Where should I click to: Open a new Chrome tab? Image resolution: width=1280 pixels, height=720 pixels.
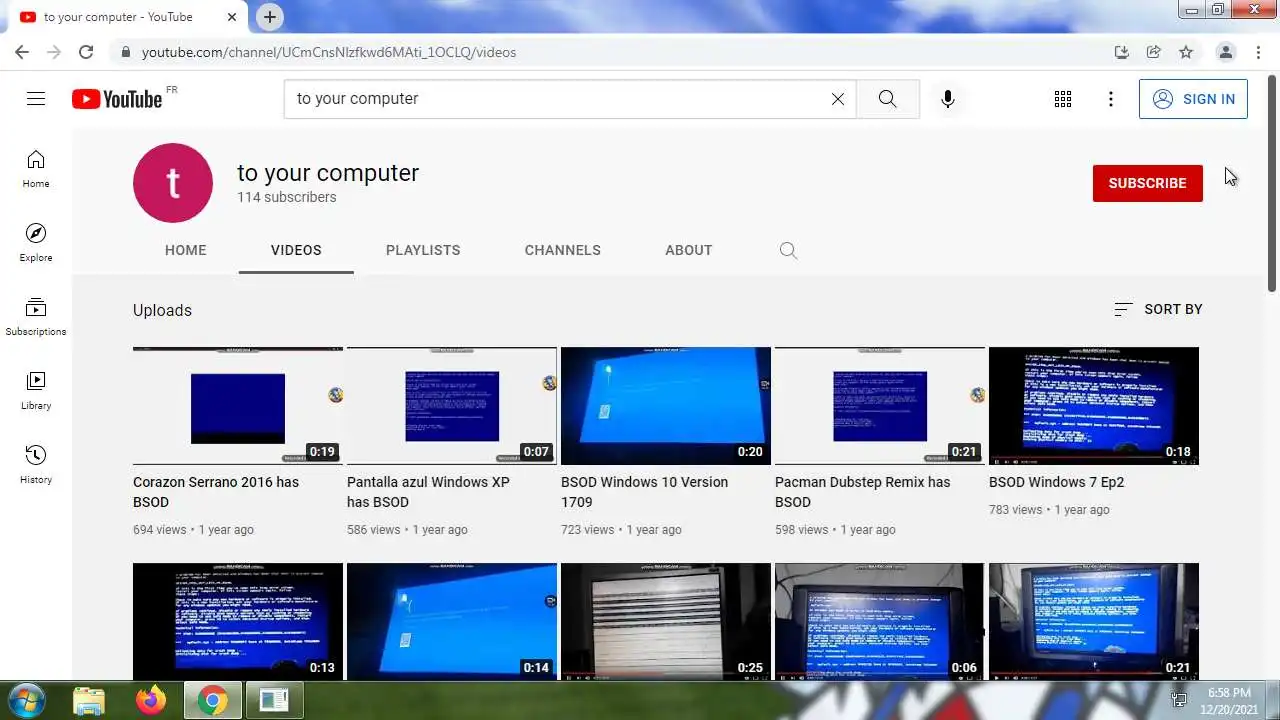270,17
